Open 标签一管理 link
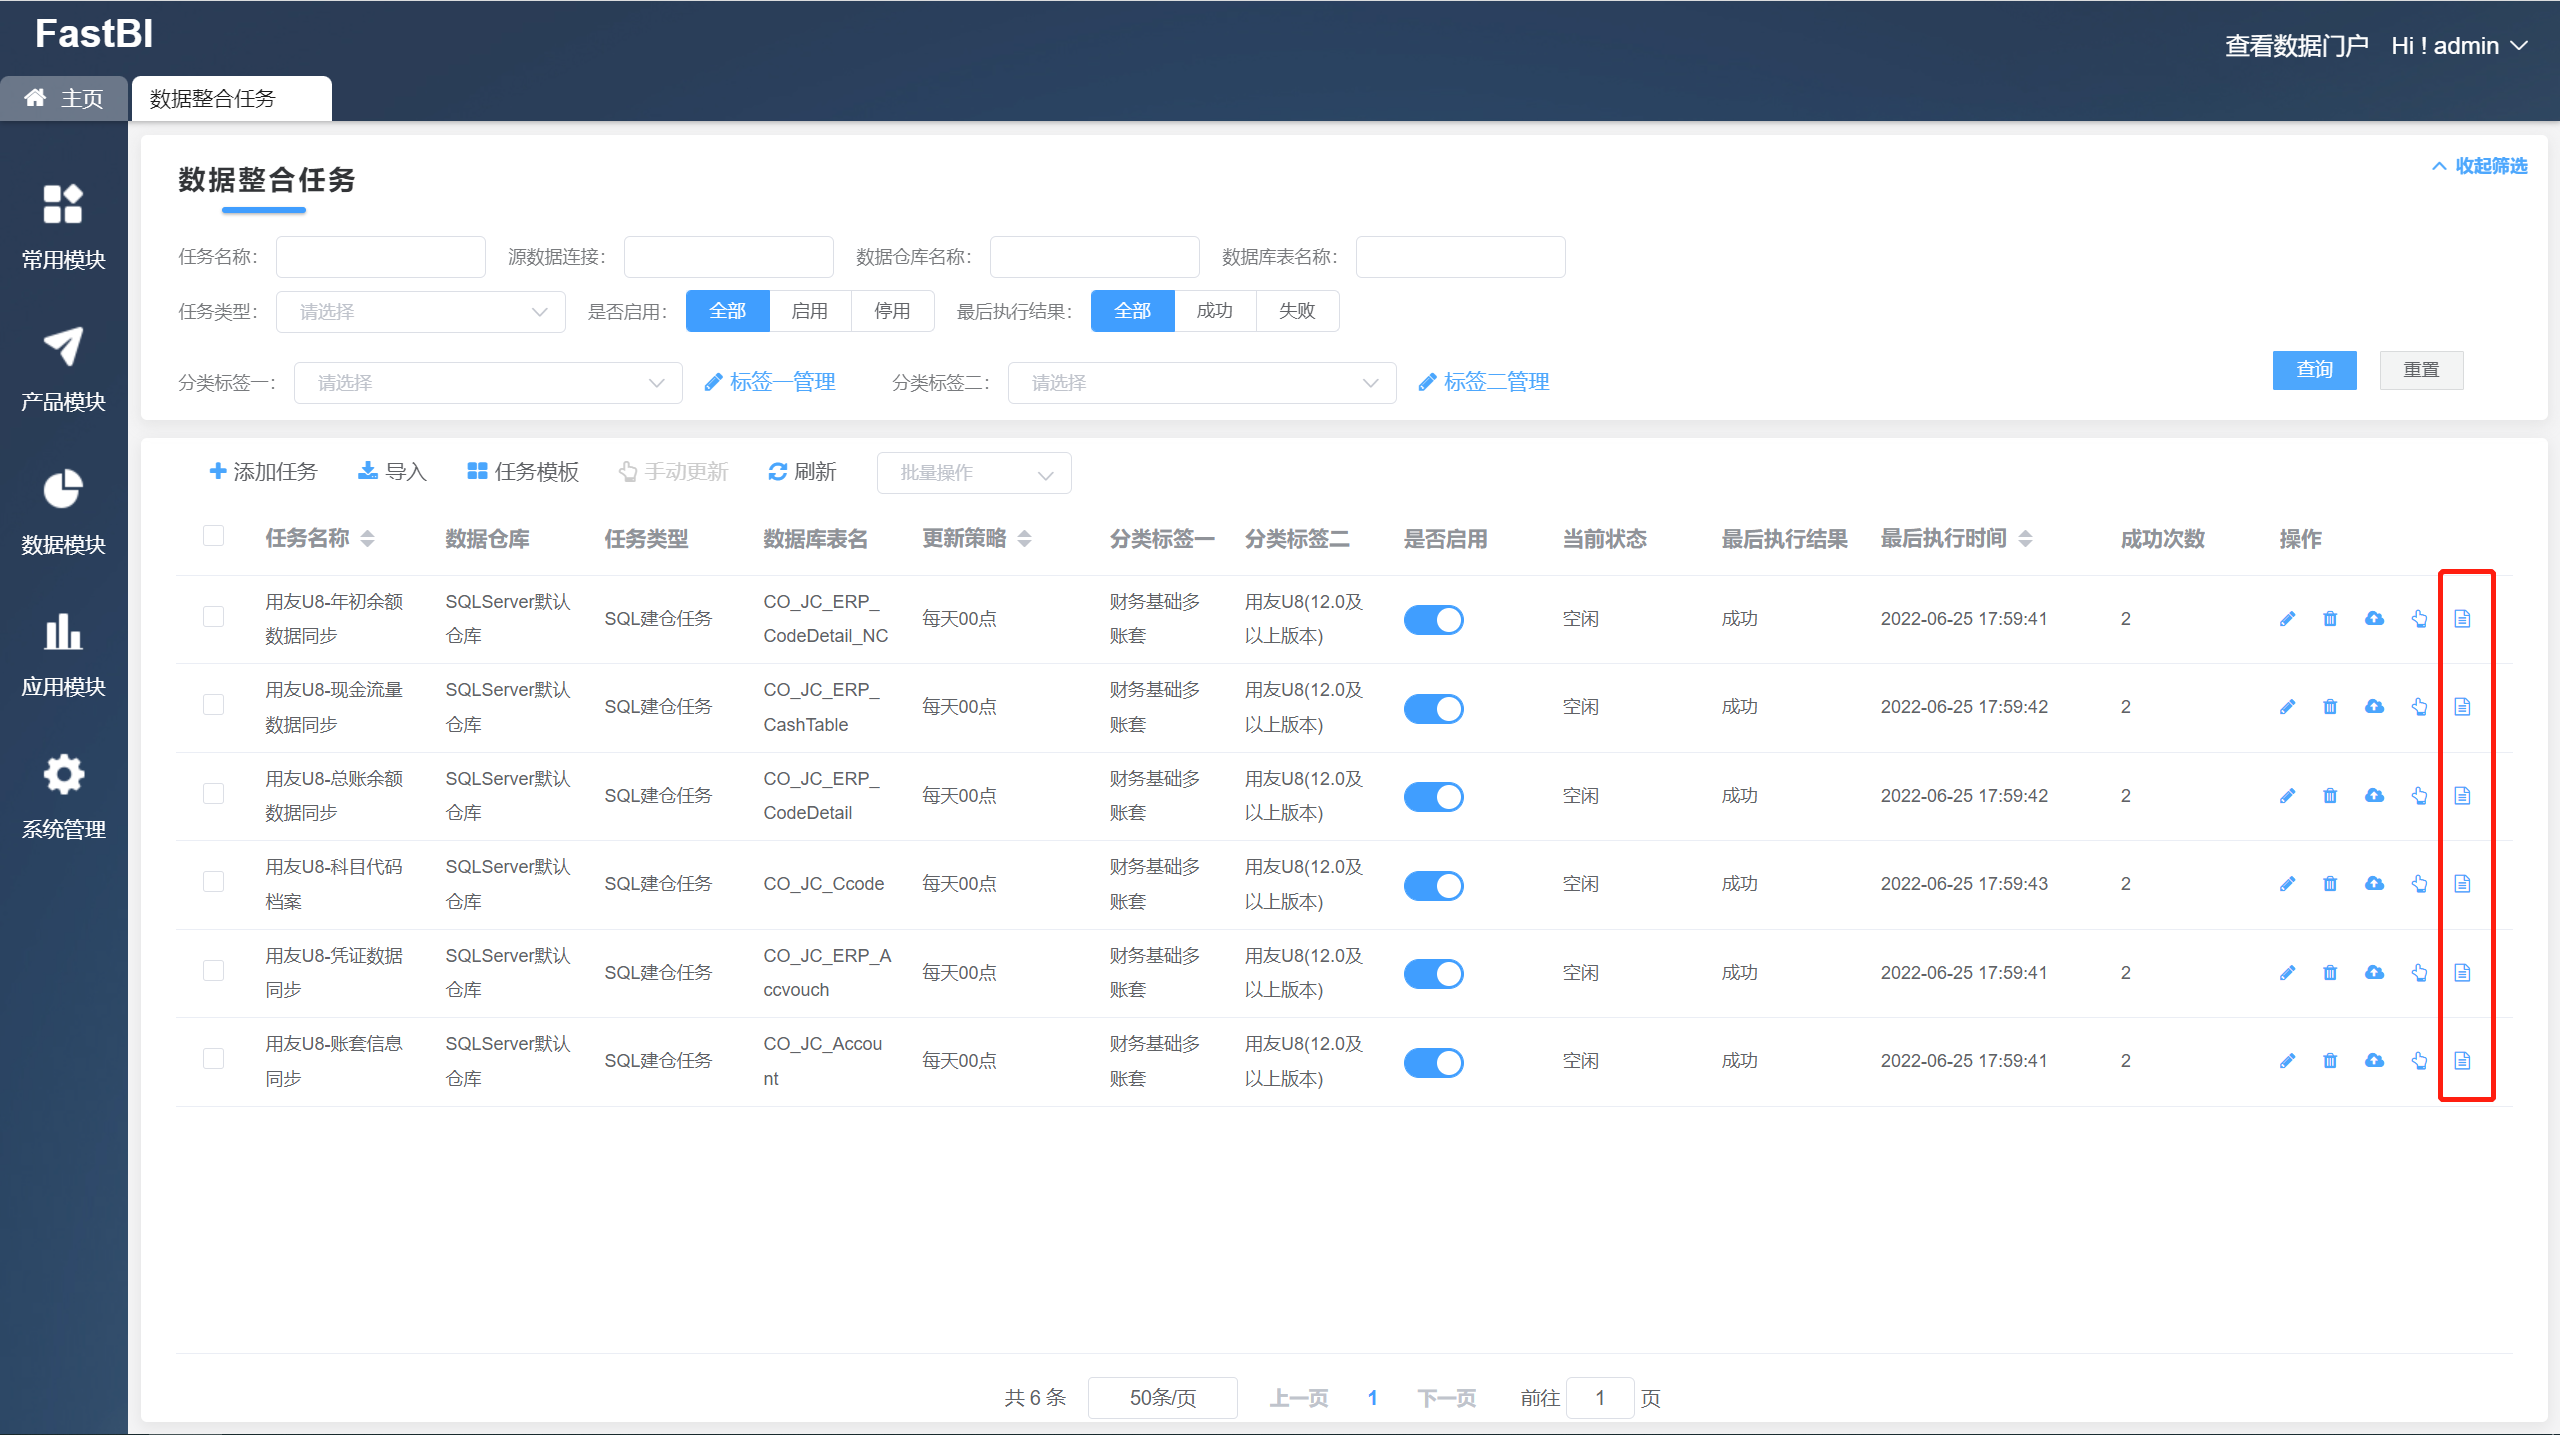 [770, 382]
